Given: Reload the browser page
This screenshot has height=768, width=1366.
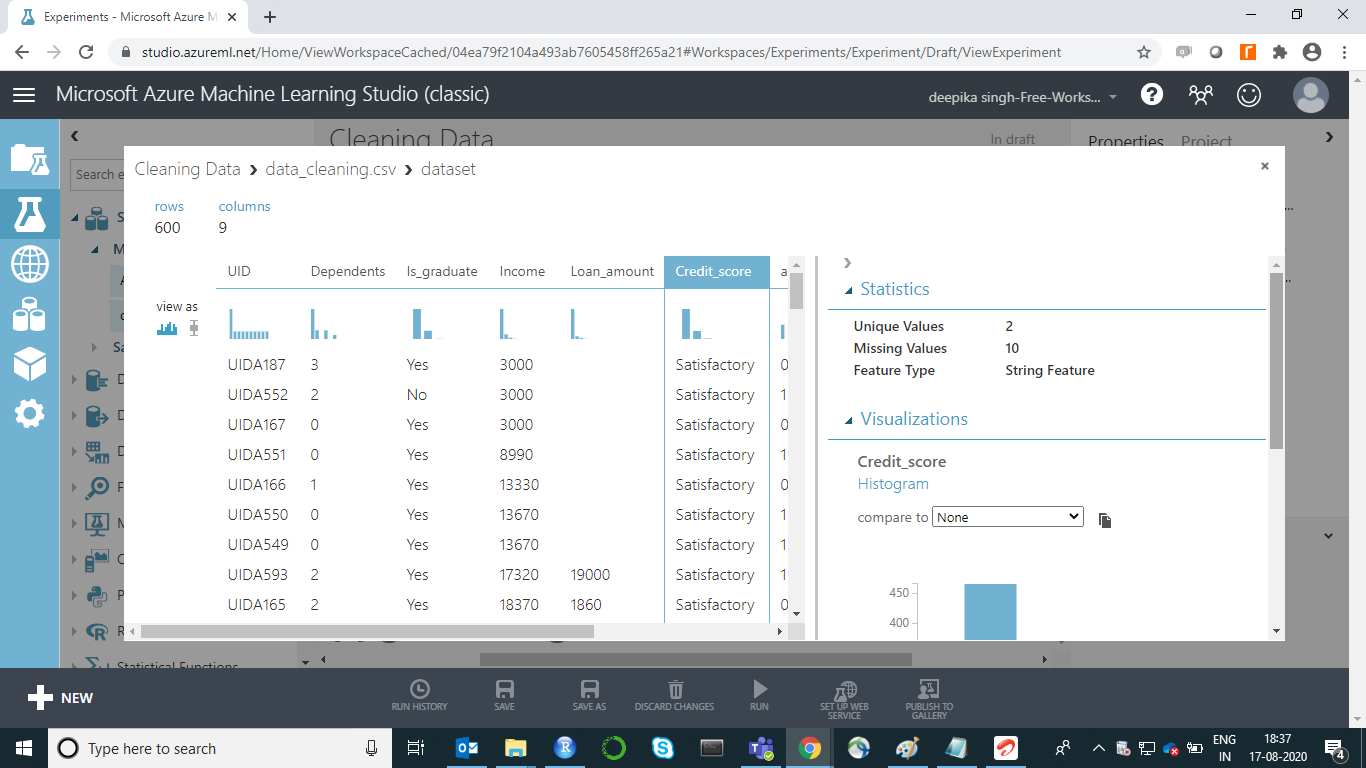Looking at the screenshot, I should tap(86, 52).
